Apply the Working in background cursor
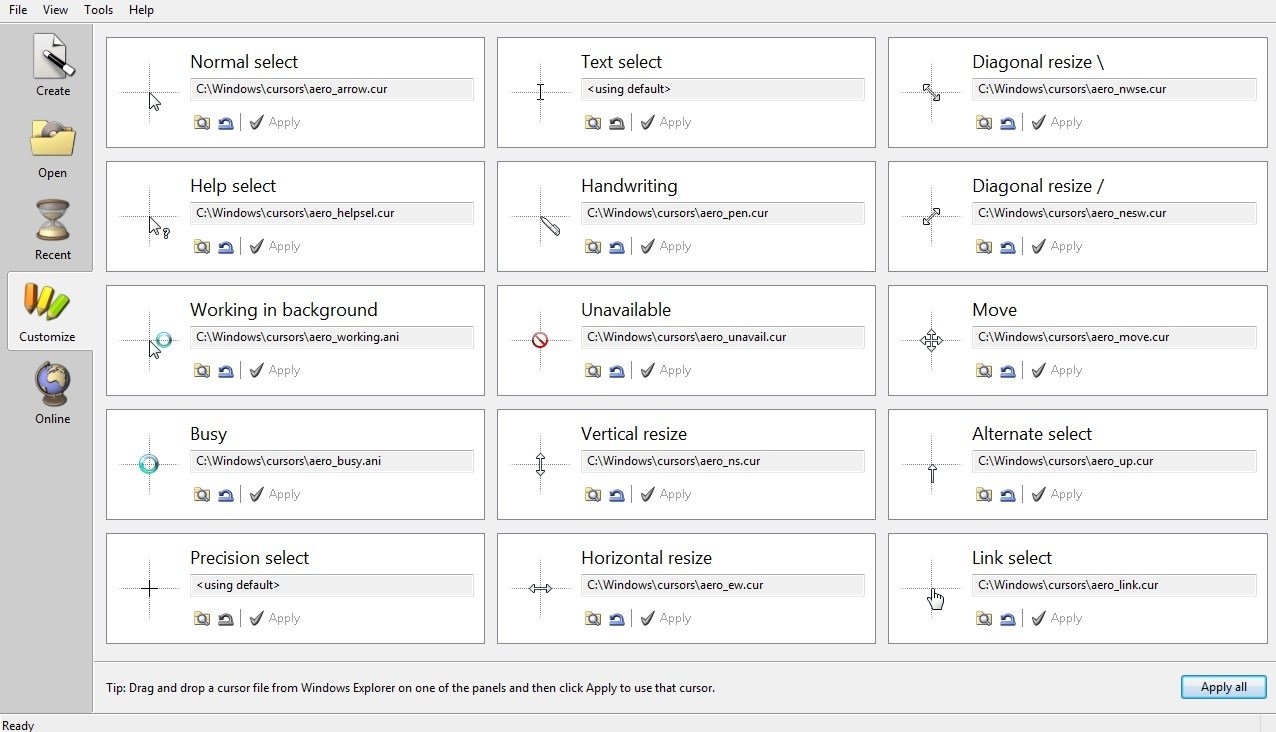This screenshot has width=1276, height=732. click(275, 370)
